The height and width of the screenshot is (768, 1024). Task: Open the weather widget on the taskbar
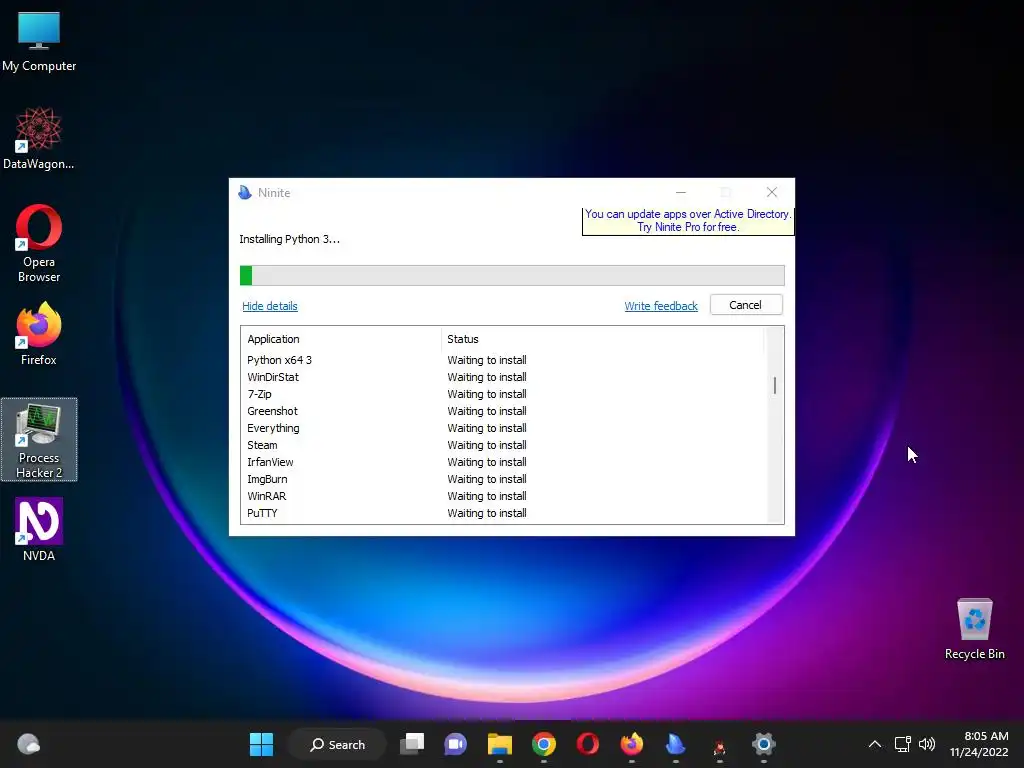(28, 744)
